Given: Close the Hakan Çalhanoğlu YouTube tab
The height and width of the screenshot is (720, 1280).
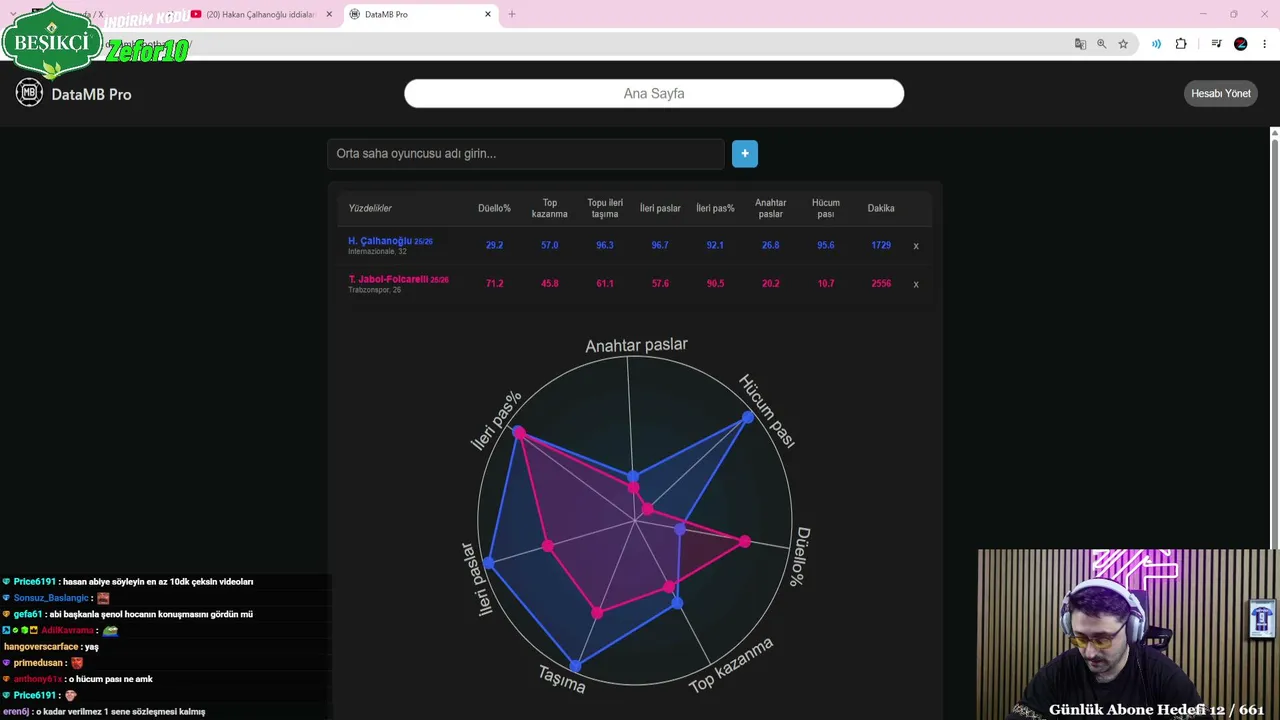Looking at the screenshot, I should [329, 14].
